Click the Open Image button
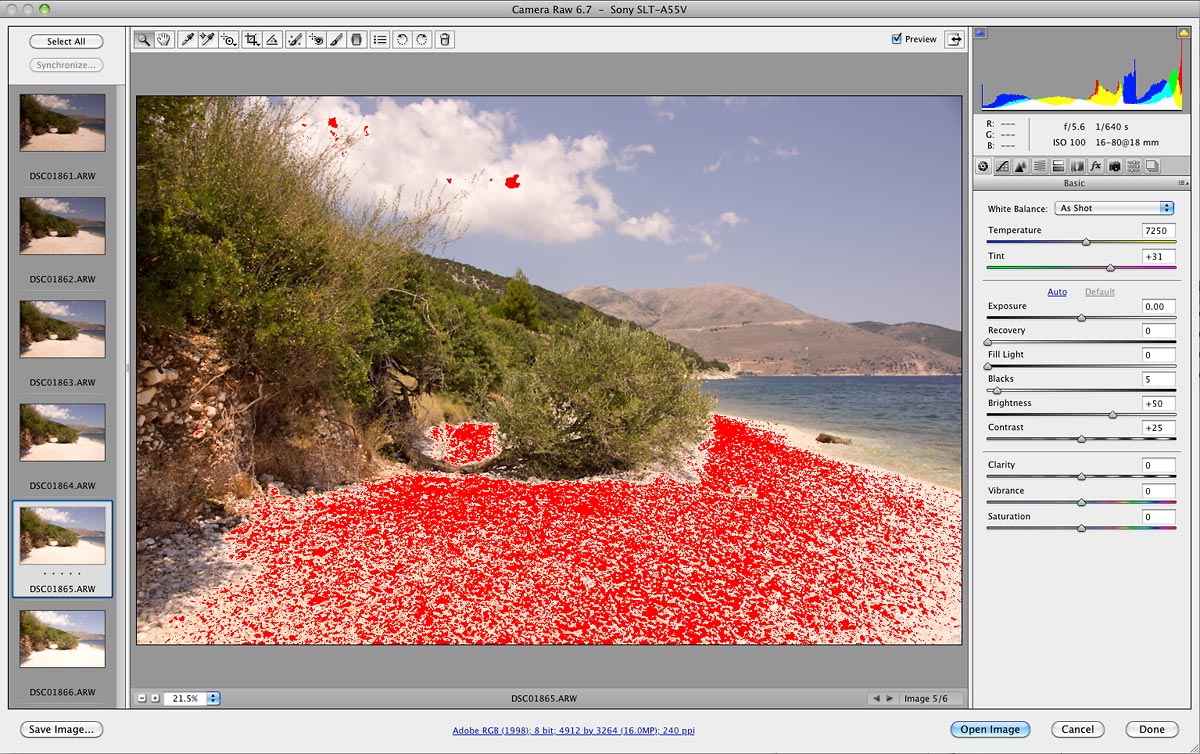Image resolution: width=1200 pixels, height=754 pixels. pos(989,730)
